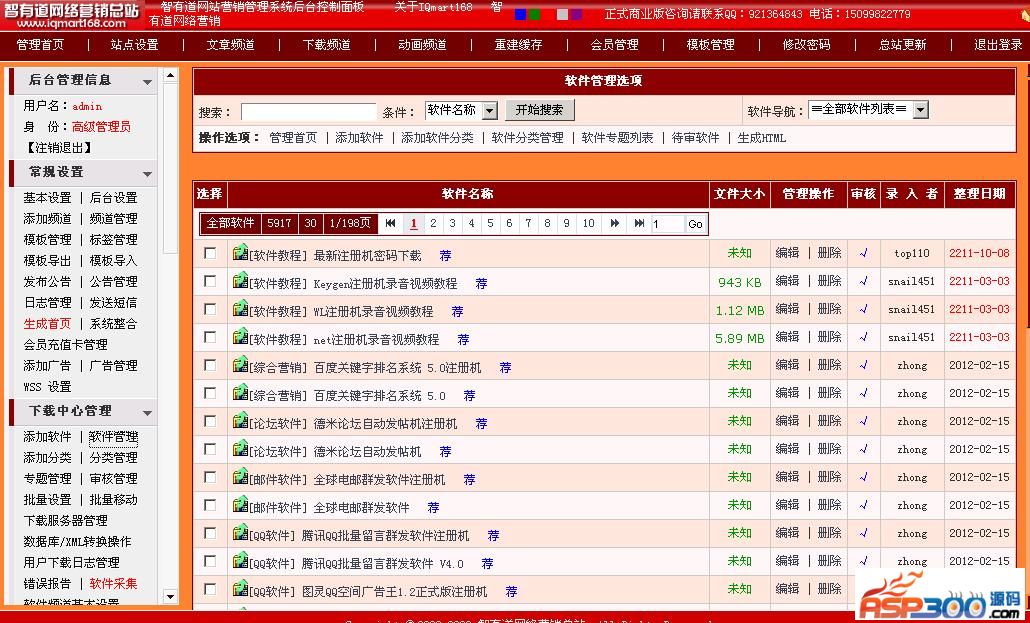The width and height of the screenshot is (1030, 623).
Task: Select checkbox for 德米论坛自动发帖机注册机
Action: point(210,421)
